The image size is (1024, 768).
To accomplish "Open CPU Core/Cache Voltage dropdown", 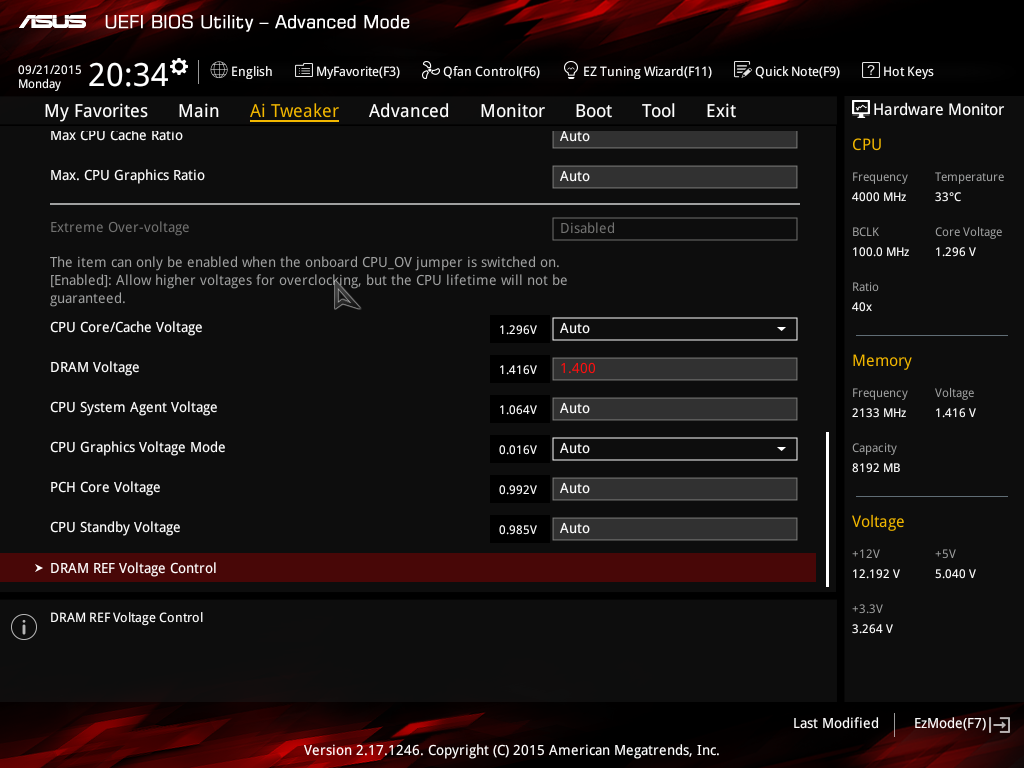I will coord(675,328).
